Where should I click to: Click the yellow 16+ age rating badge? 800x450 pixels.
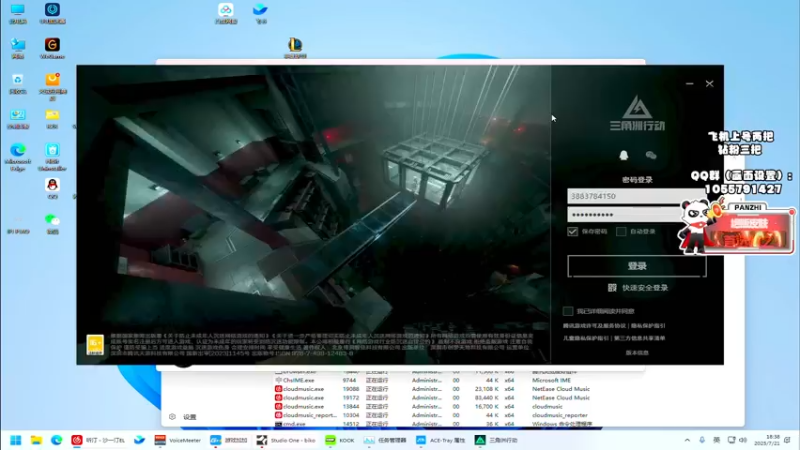95,344
